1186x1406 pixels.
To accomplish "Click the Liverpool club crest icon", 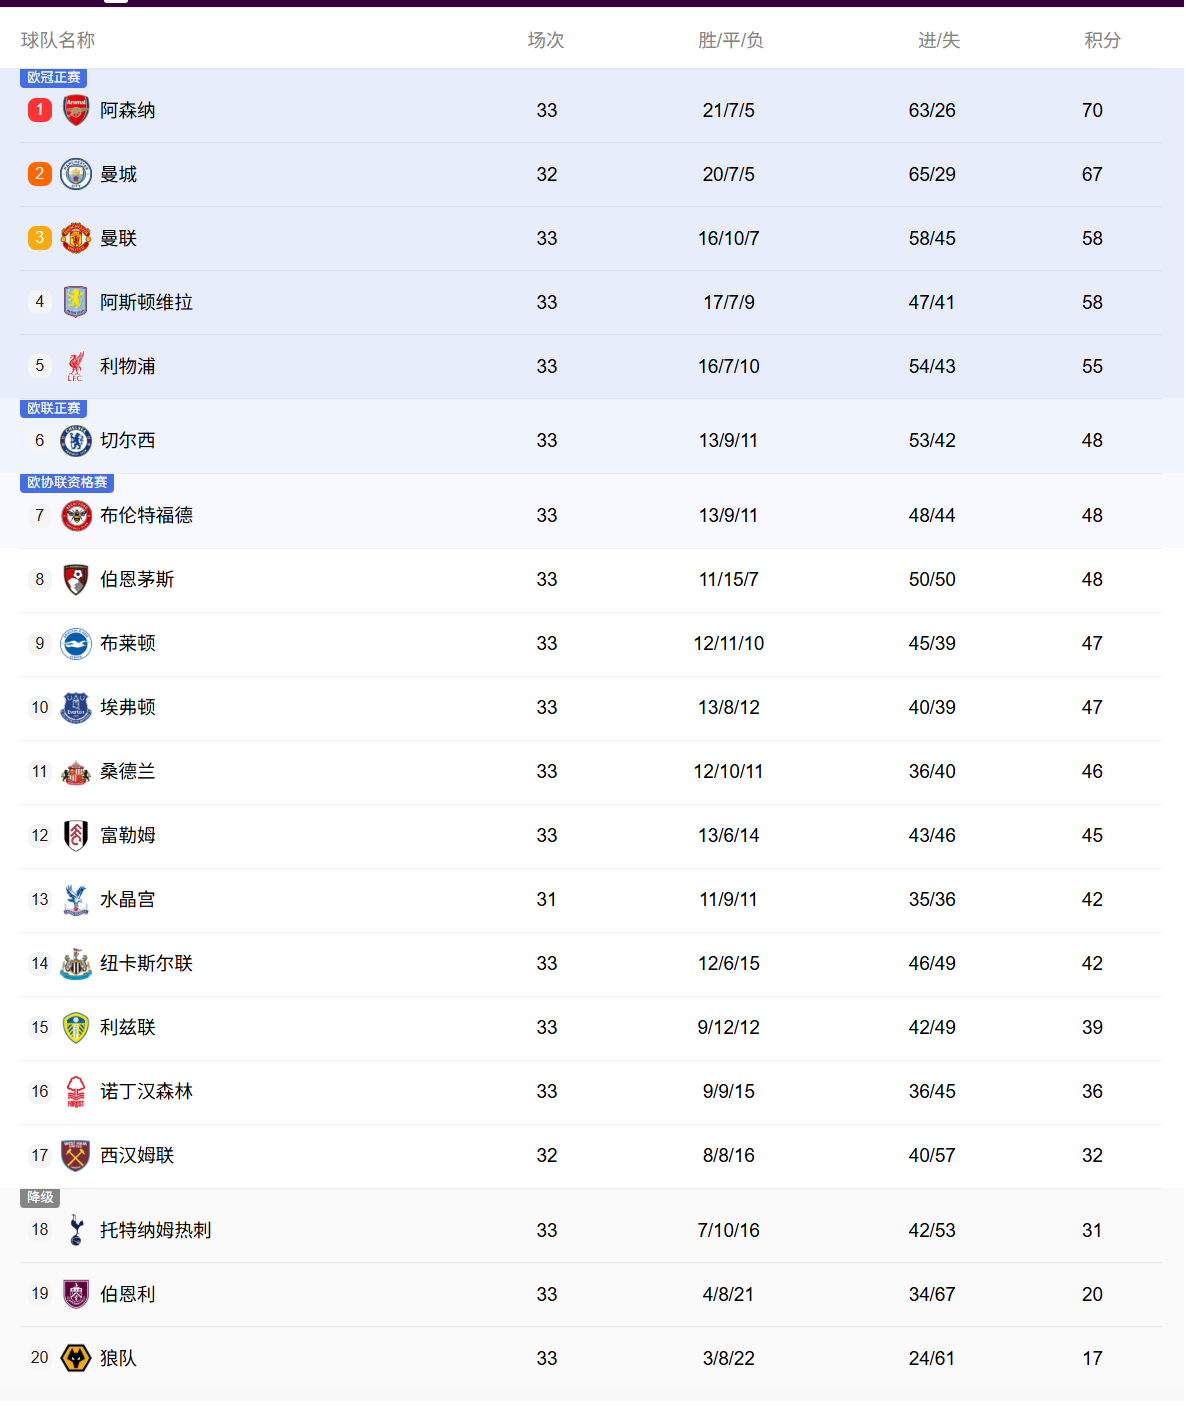I will (76, 366).
